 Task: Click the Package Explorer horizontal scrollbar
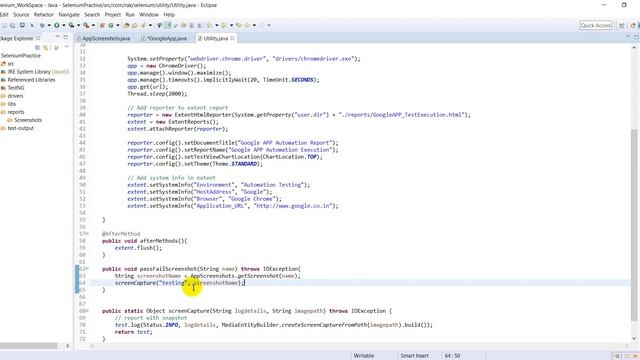click(x=29, y=346)
